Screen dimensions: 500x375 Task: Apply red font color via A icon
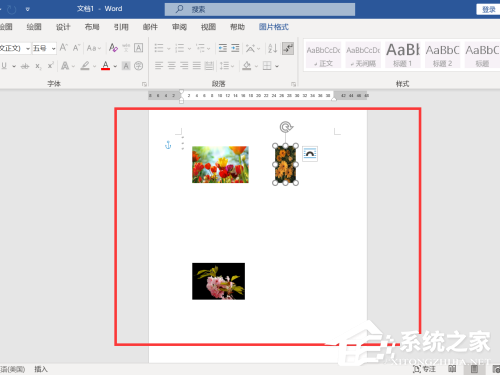[x=106, y=66]
